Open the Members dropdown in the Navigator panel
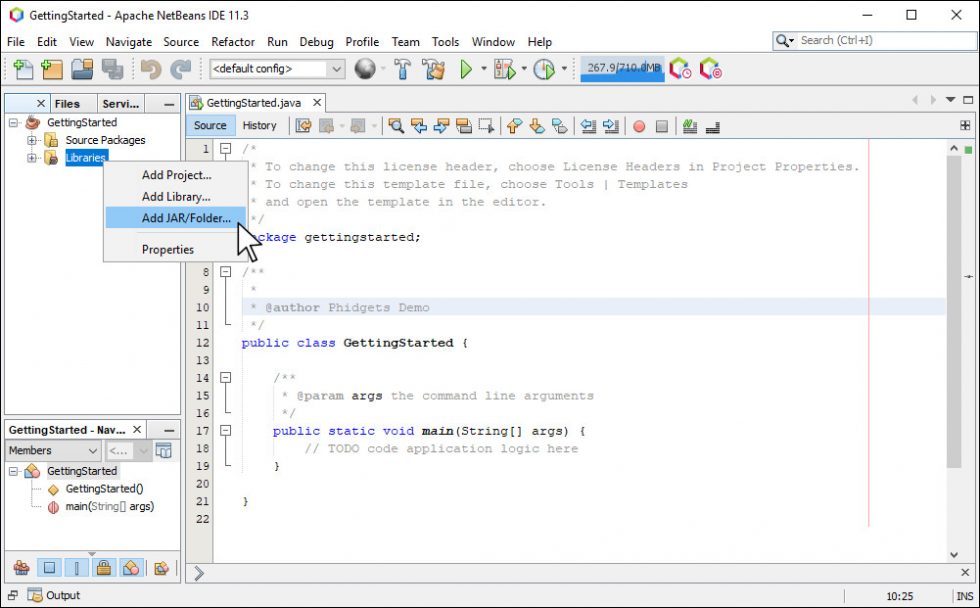Image resolution: width=980 pixels, height=608 pixels. pyautogui.click(x=52, y=450)
